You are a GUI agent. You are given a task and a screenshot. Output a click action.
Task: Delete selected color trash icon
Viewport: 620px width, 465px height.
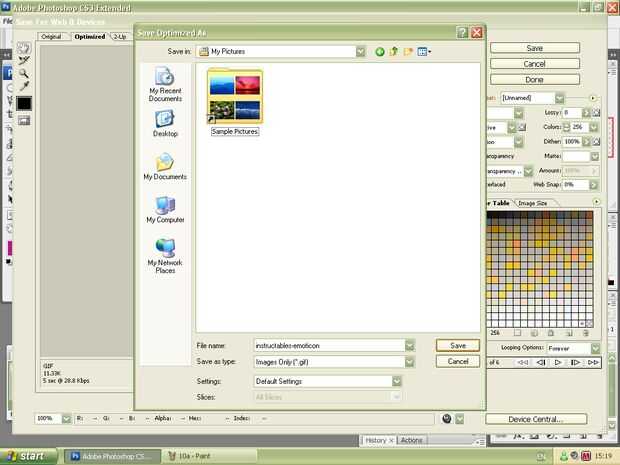[586, 333]
